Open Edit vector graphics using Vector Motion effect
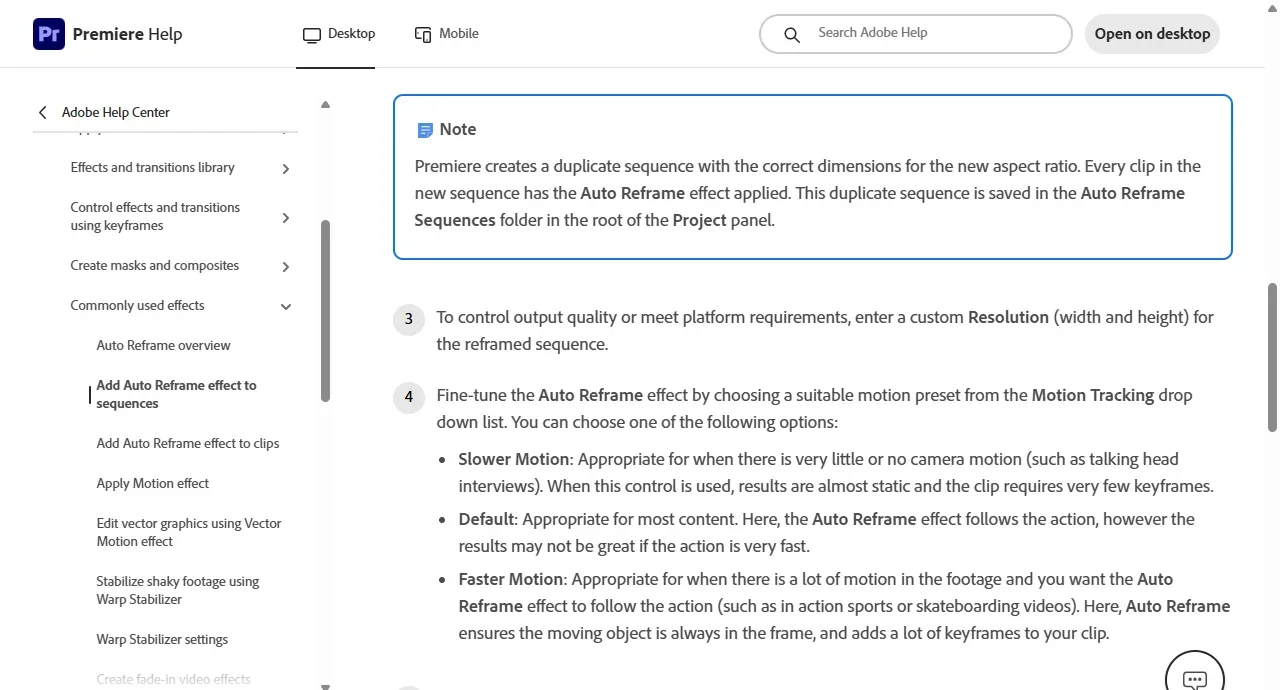Screen dimensions: 1280x690 [189, 533]
